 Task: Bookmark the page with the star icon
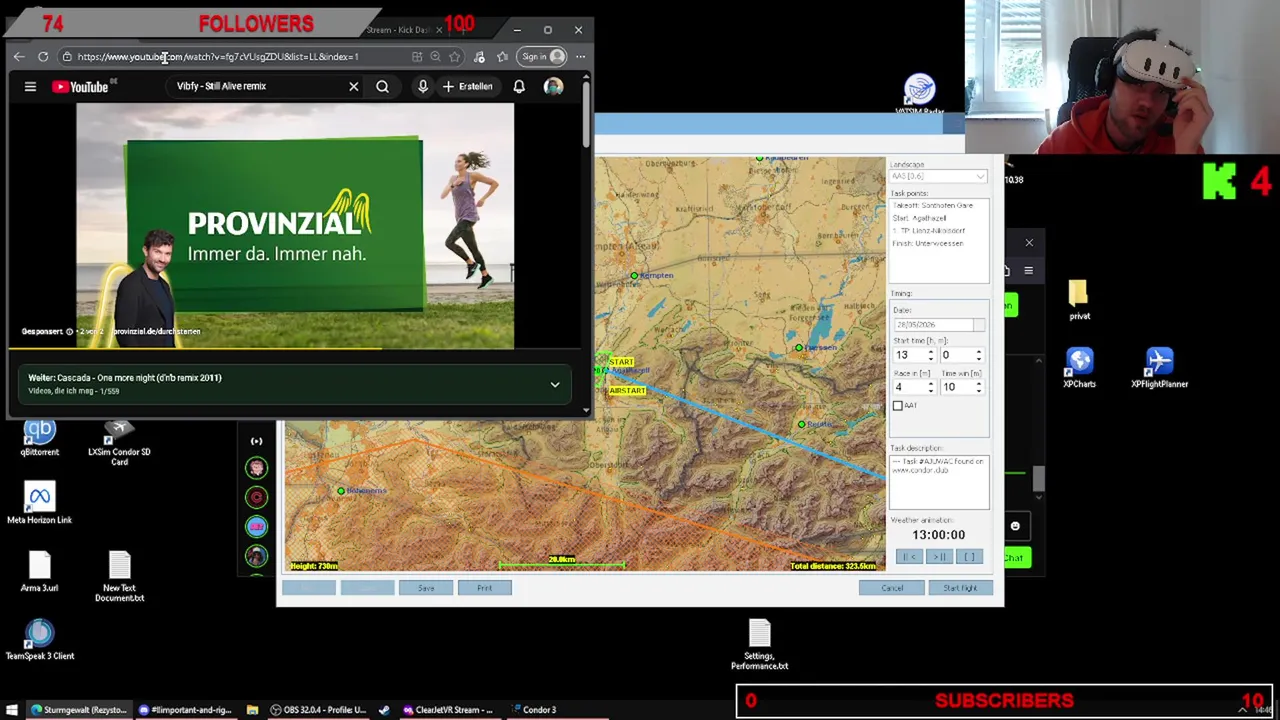pyautogui.click(x=455, y=57)
